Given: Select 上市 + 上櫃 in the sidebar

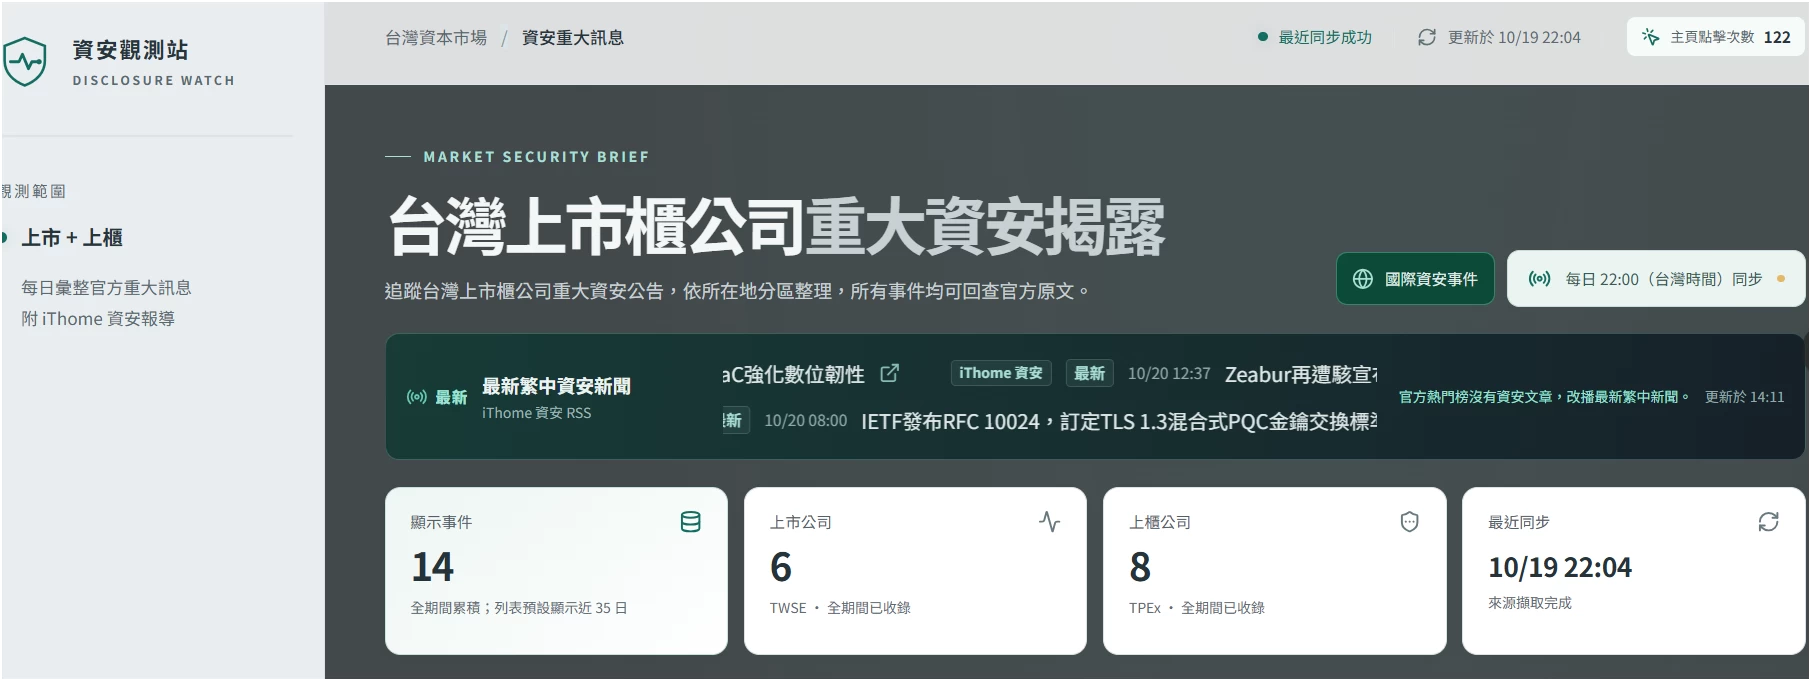Looking at the screenshot, I should click(x=72, y=238).
